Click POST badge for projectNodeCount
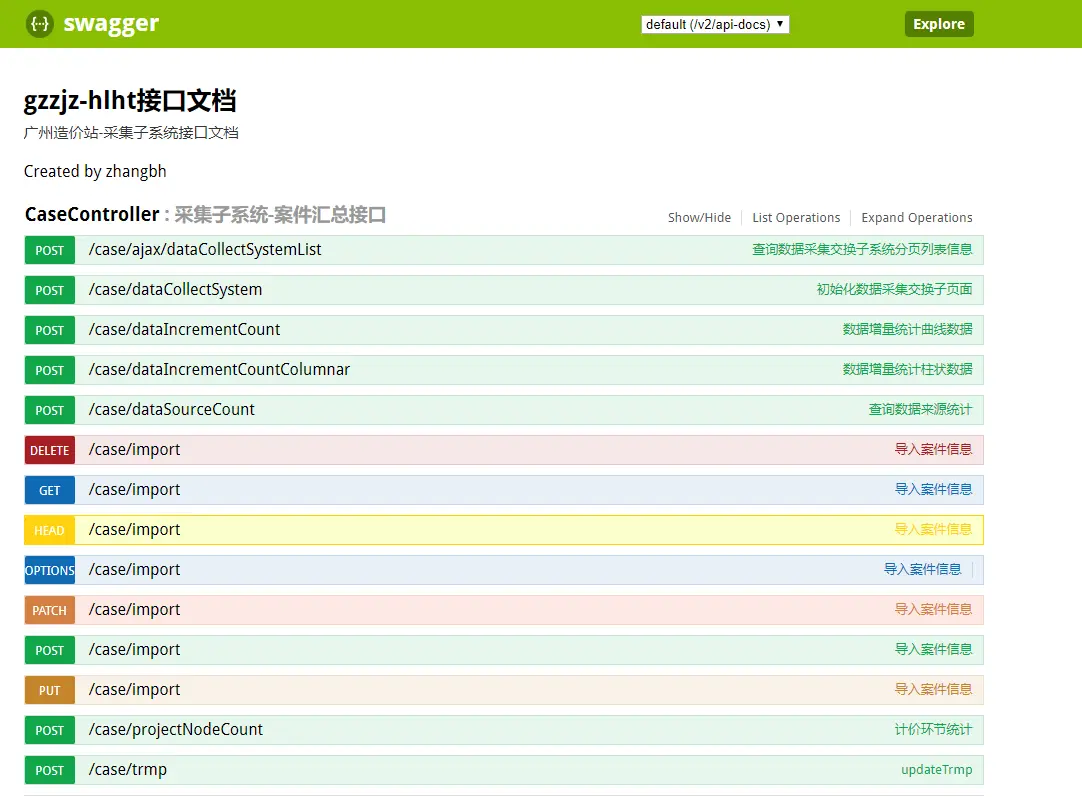Viewport: 1082px width, 797px height. tap(50, 731)
